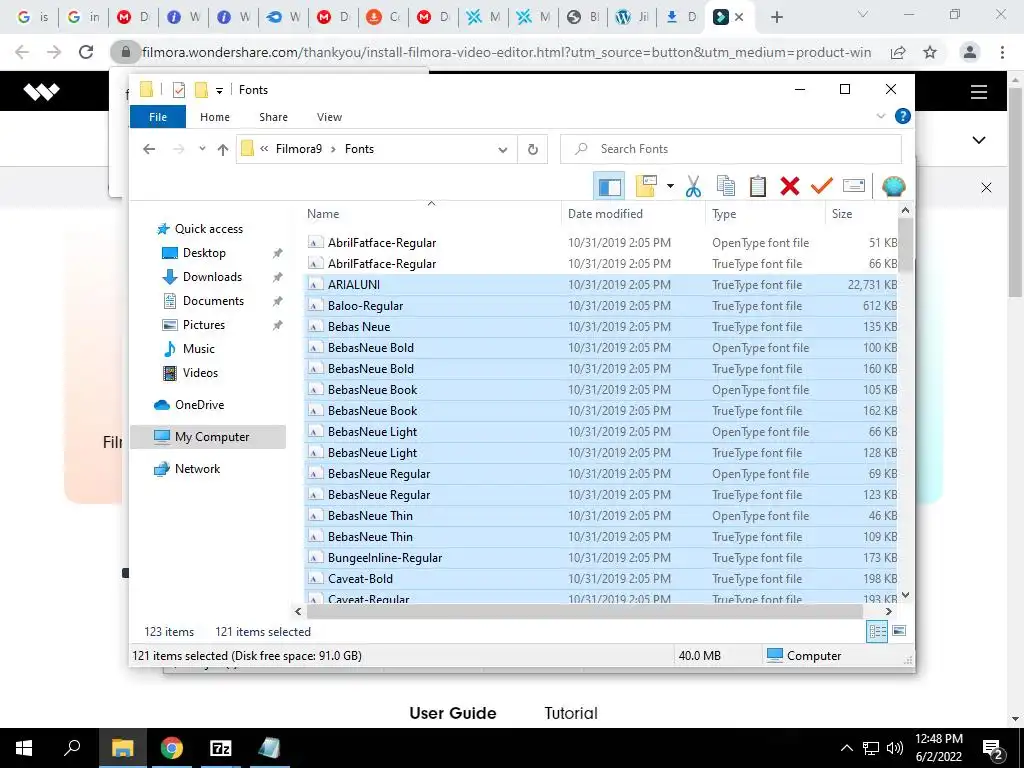
Task: Select Filmora9 in the address breadcrumb
Action: point(298,149)
